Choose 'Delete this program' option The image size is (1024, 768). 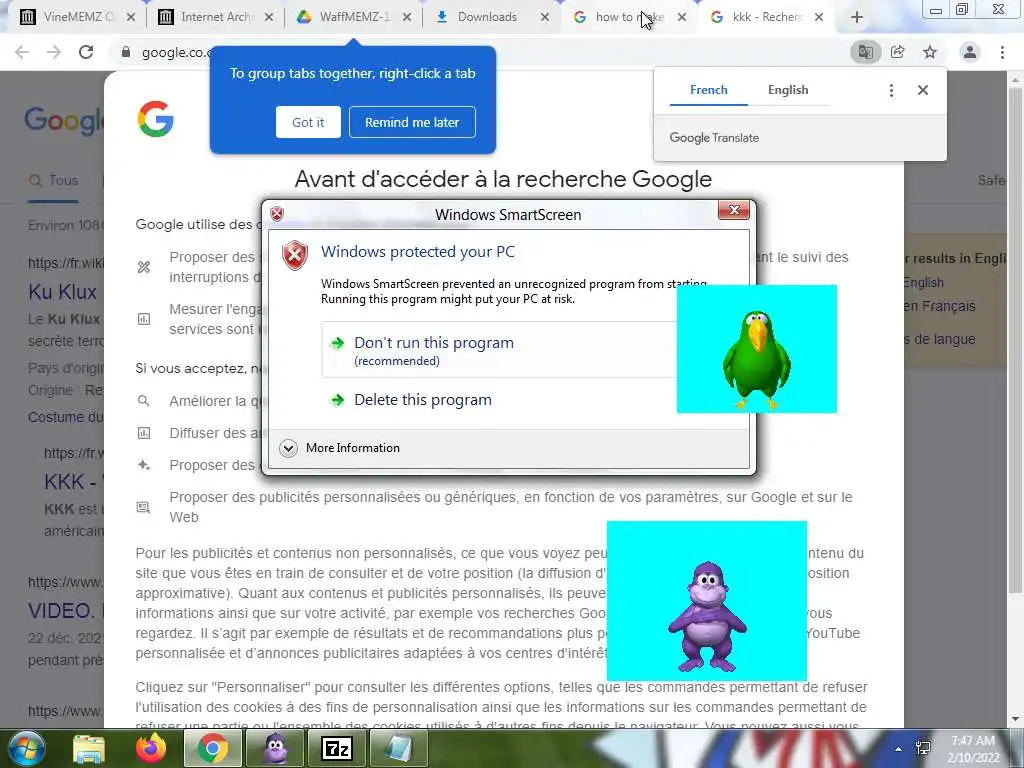[423, 400]
